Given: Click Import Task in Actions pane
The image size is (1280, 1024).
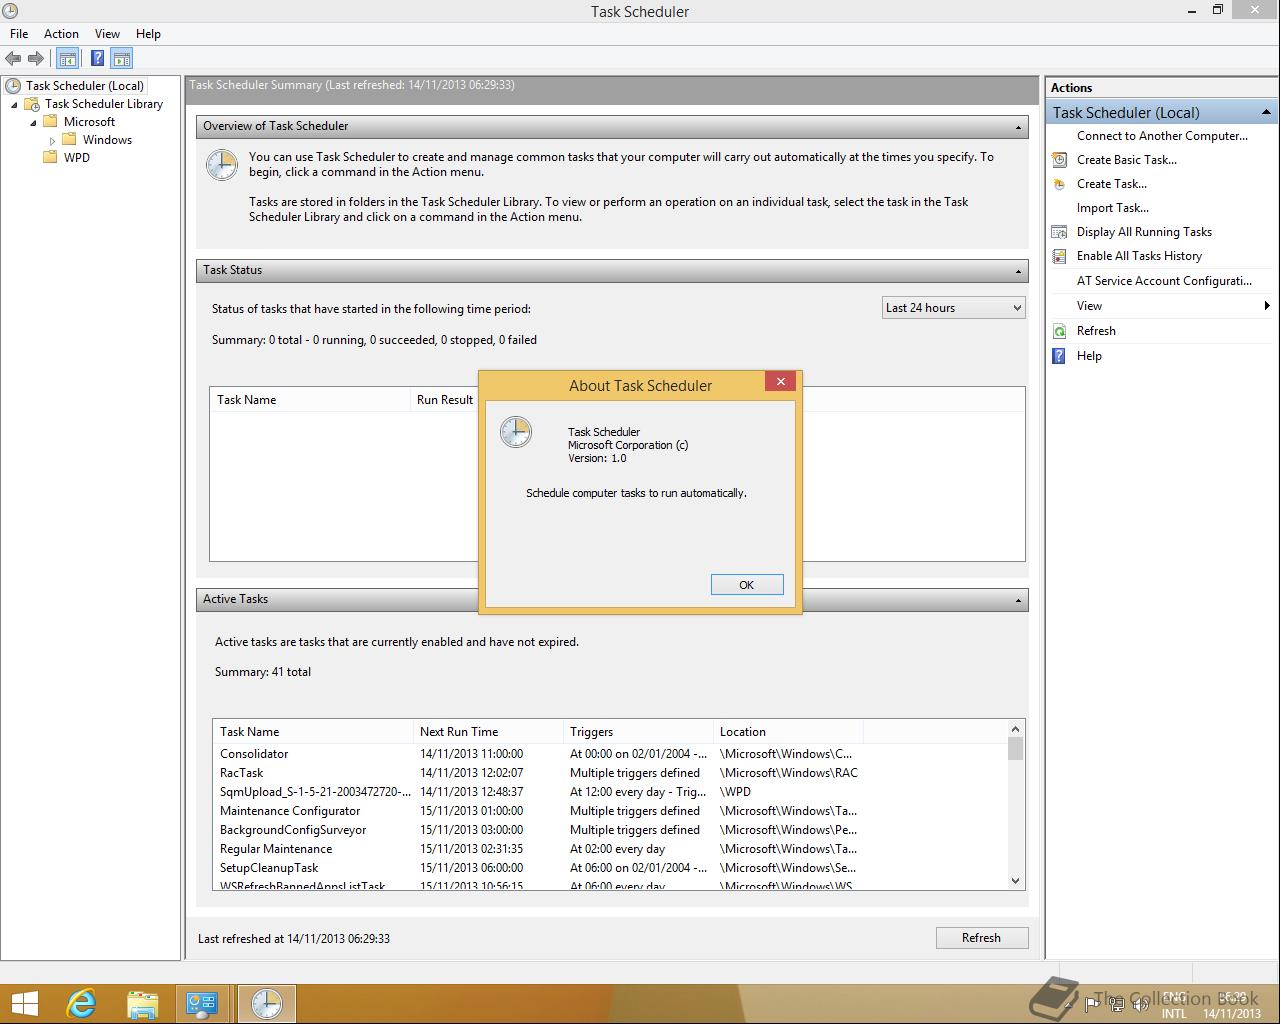Looking at the screenshot, I should [1113, 208].
